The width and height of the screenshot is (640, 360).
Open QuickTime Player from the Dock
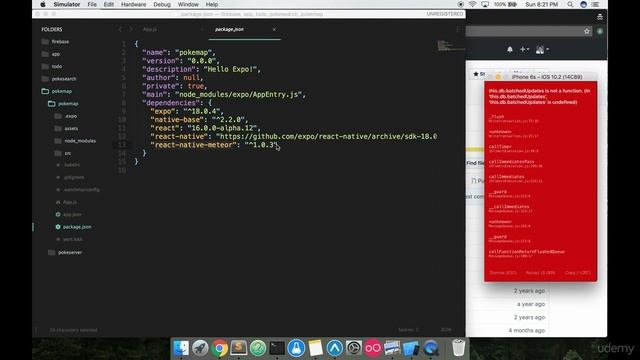pos(431,348)
